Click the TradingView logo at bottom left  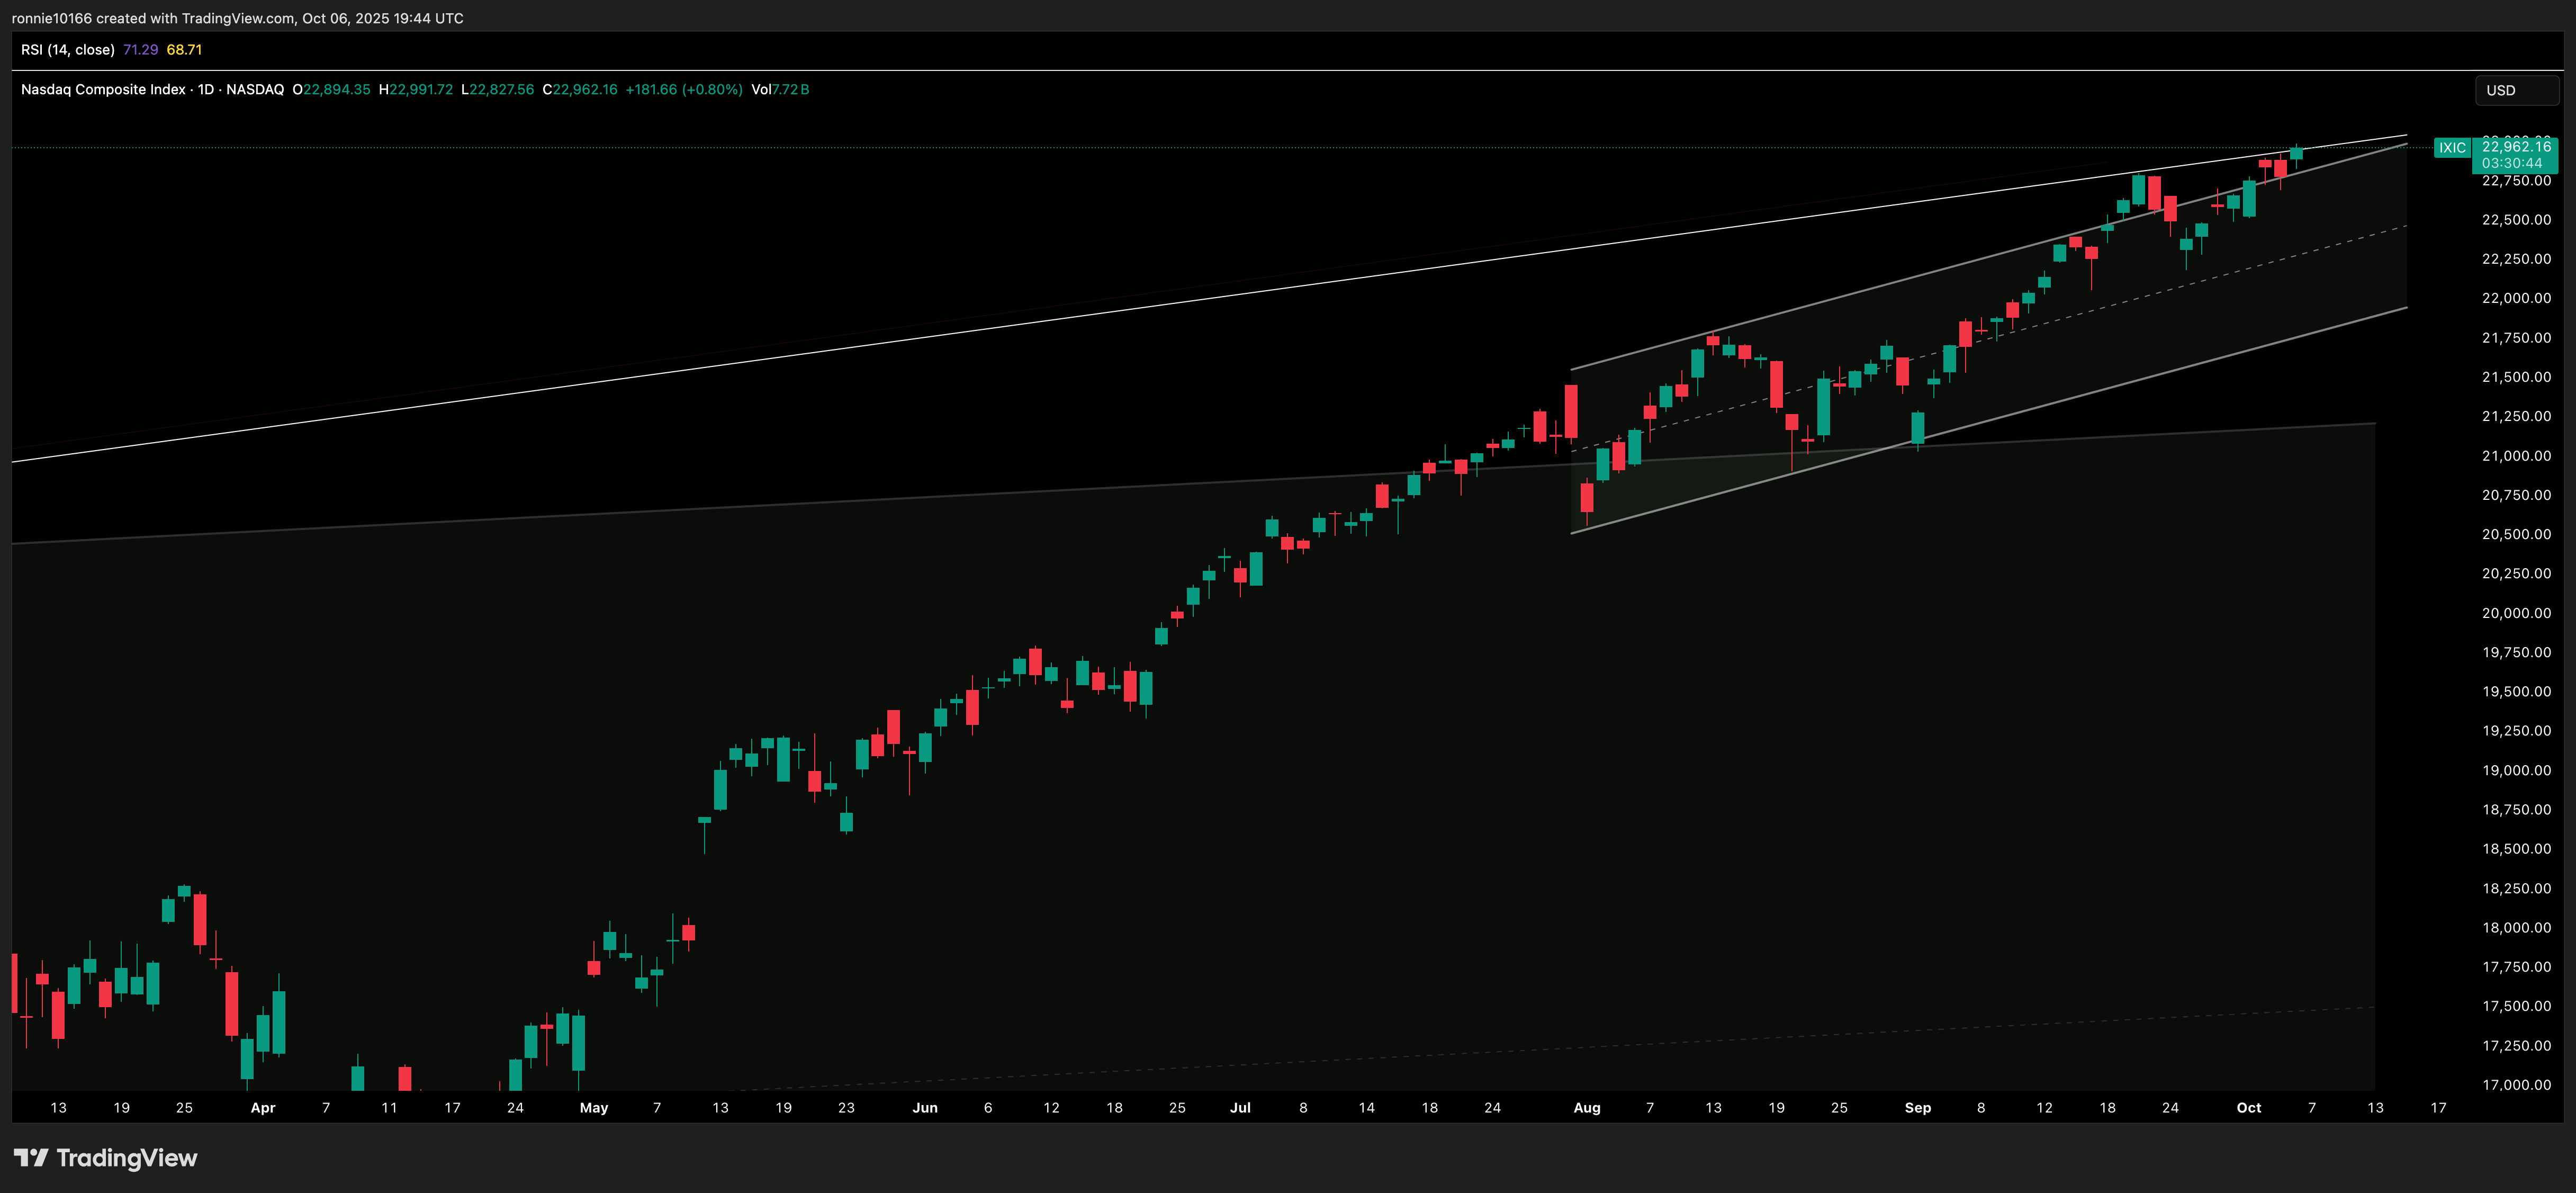tap(105, 1158)
